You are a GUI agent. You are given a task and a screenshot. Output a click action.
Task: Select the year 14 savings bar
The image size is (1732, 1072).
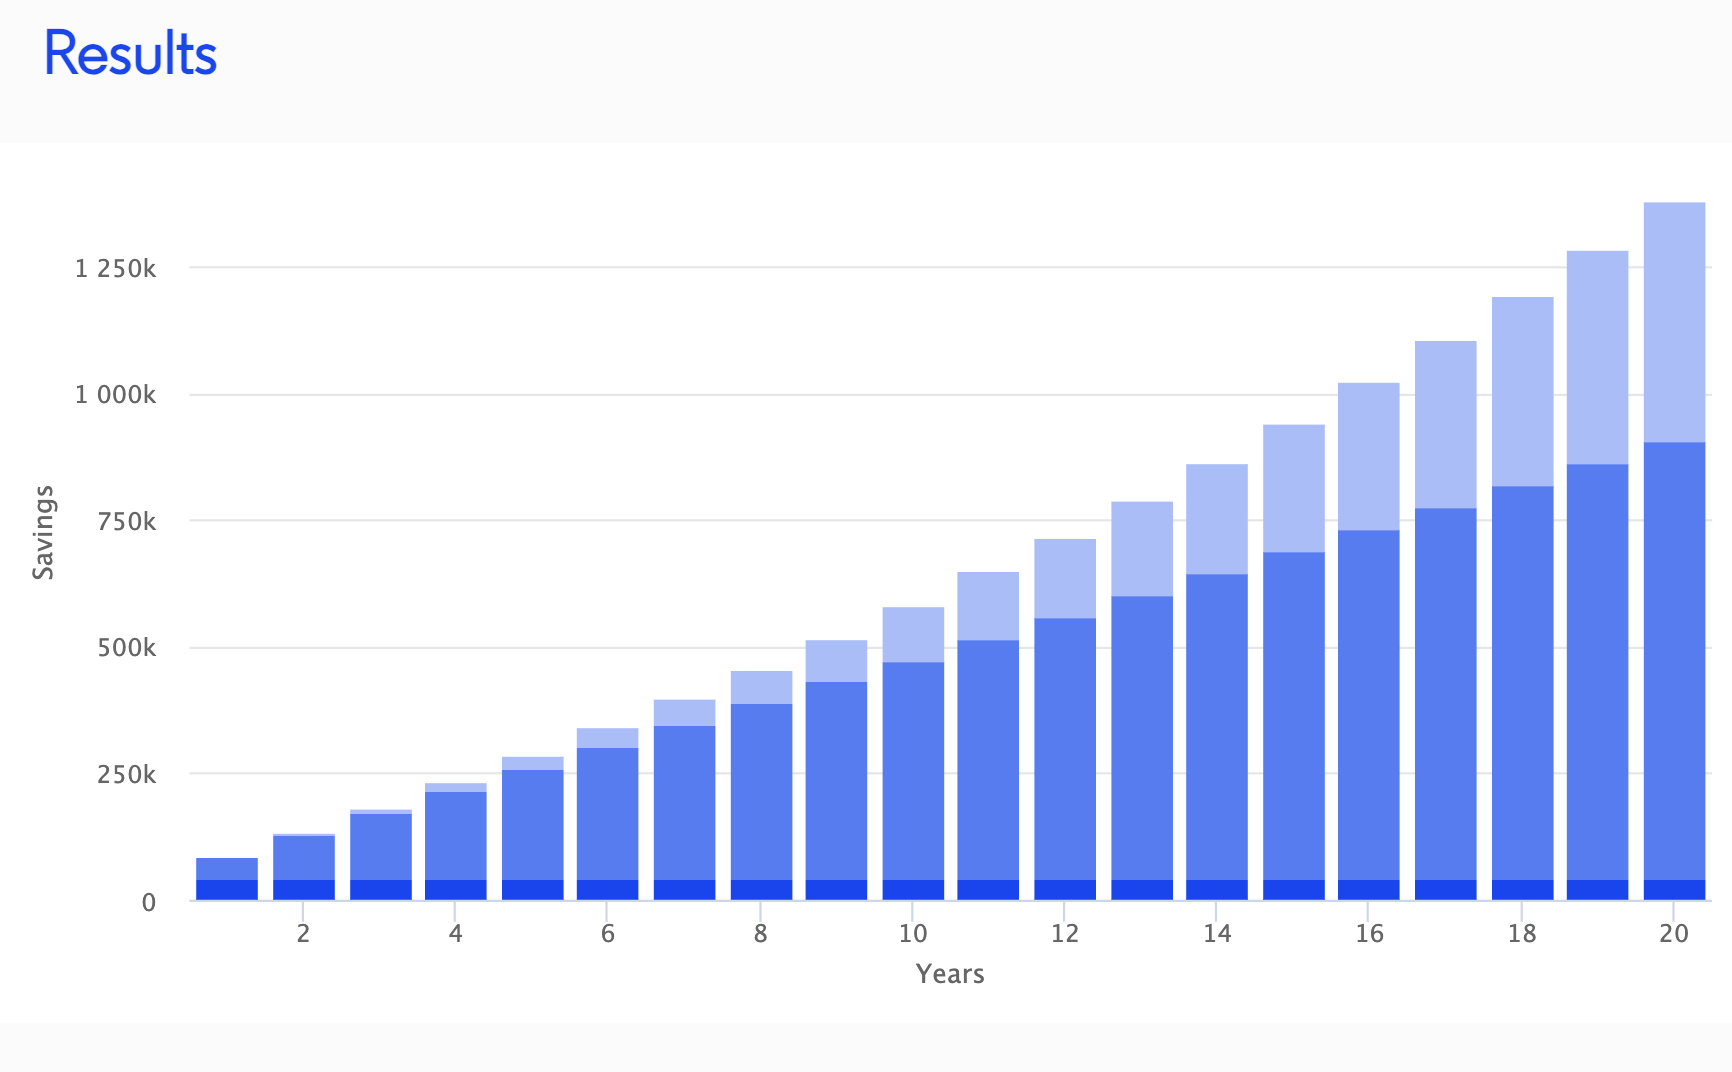1217,682
